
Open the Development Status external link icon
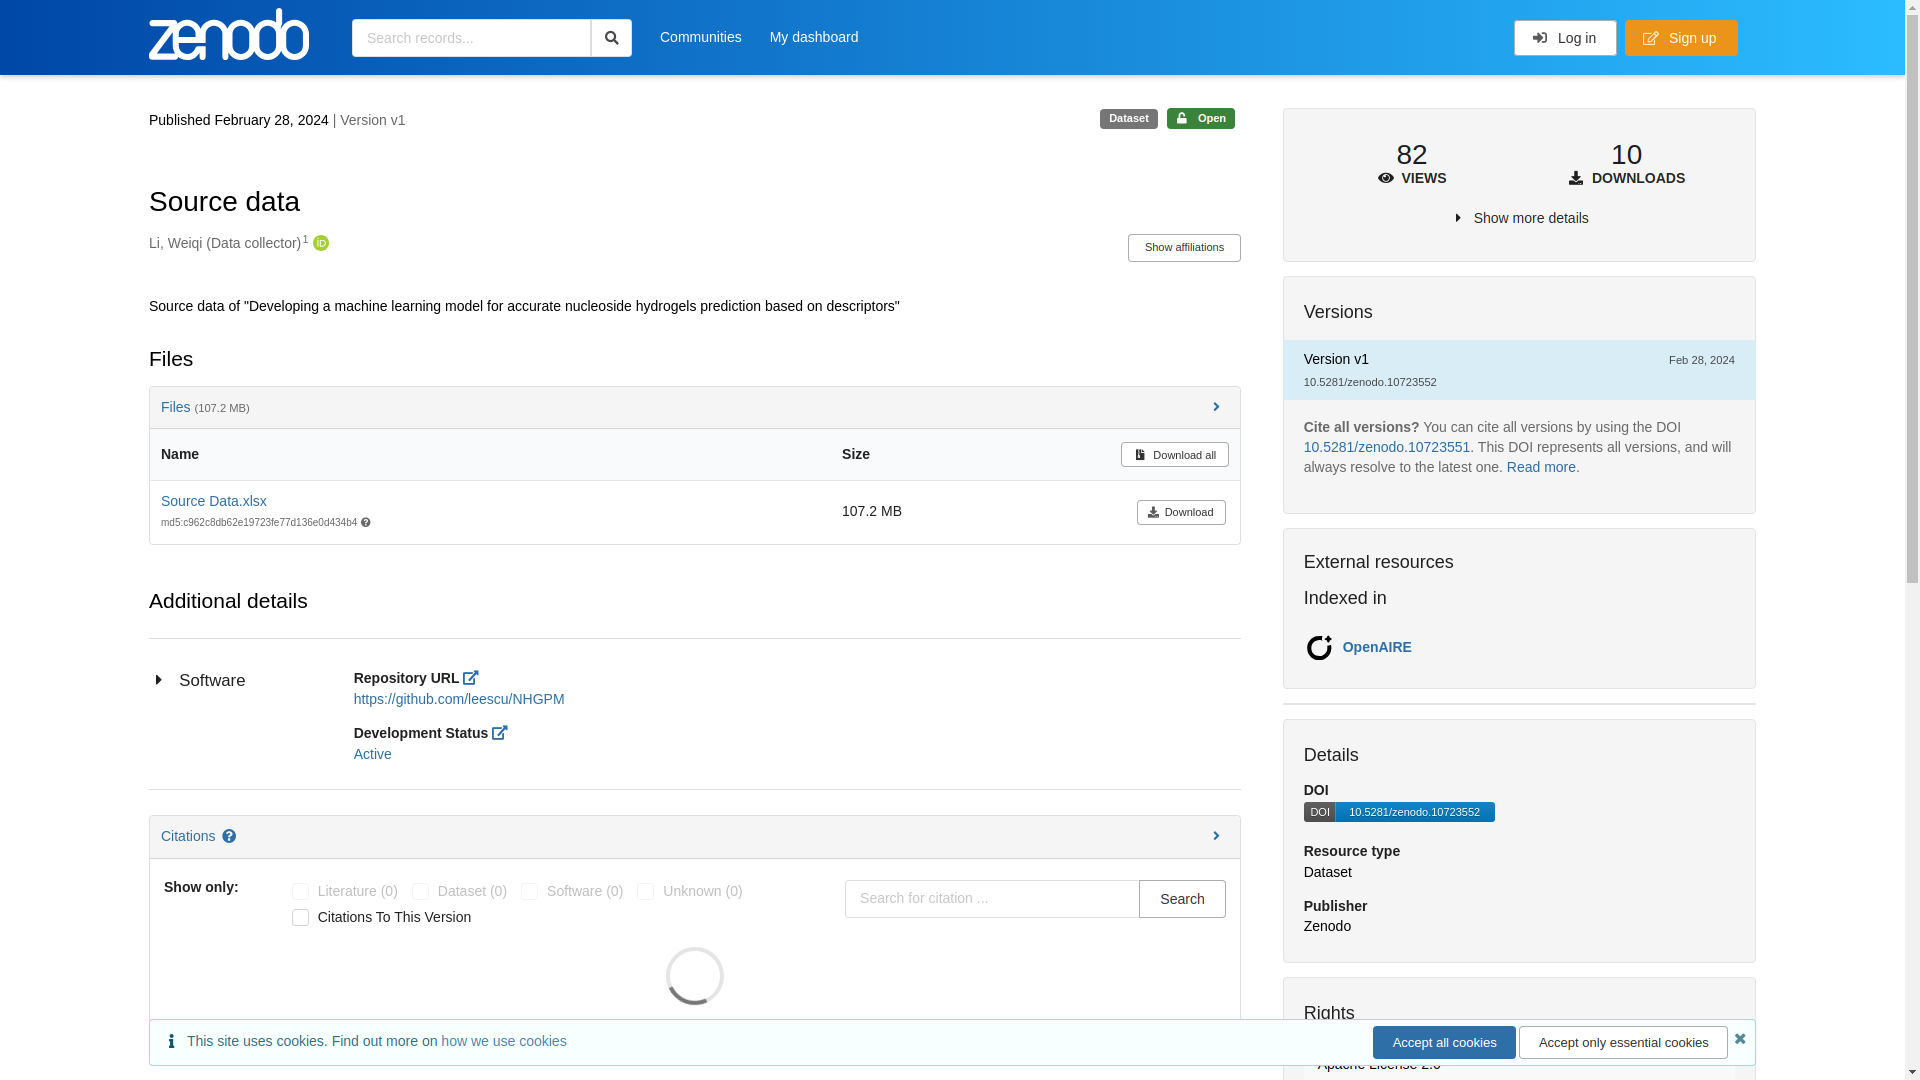coord(500,733)
